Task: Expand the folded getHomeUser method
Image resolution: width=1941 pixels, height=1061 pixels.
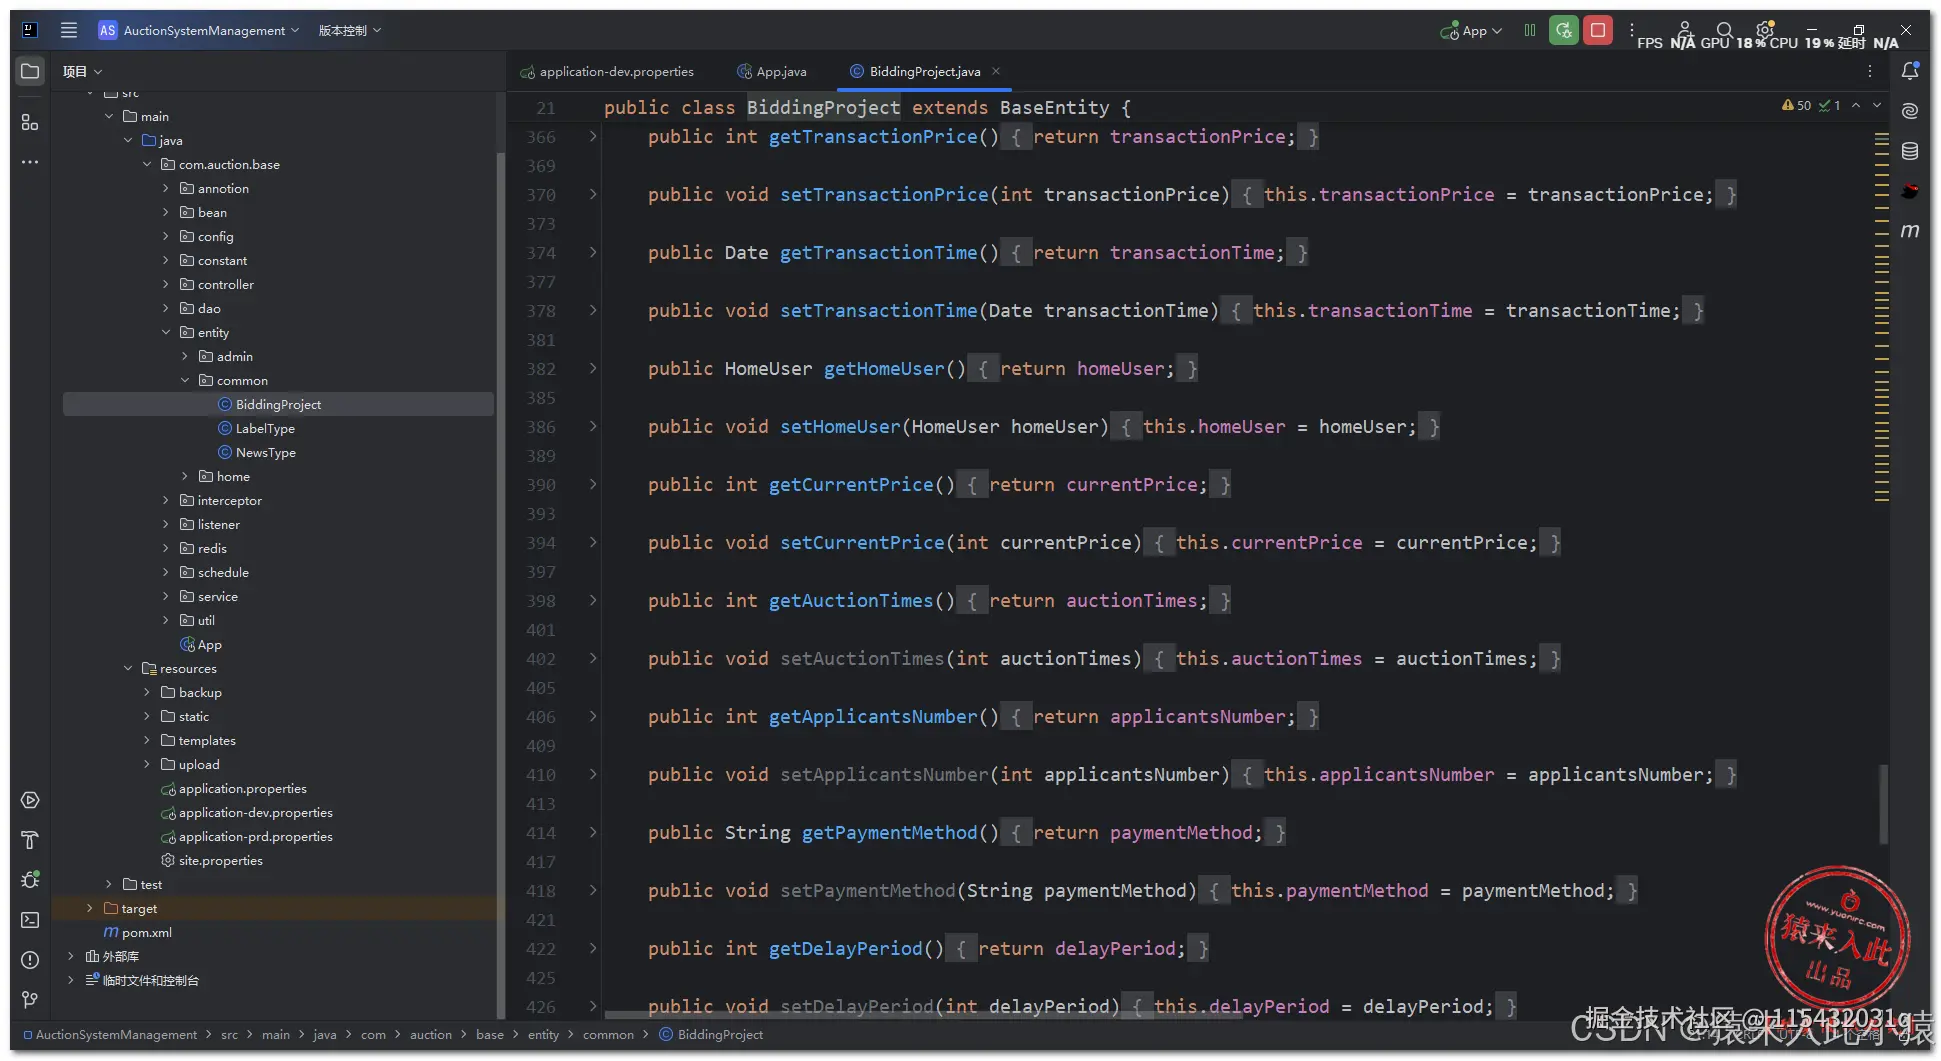Action: (593, 368)
